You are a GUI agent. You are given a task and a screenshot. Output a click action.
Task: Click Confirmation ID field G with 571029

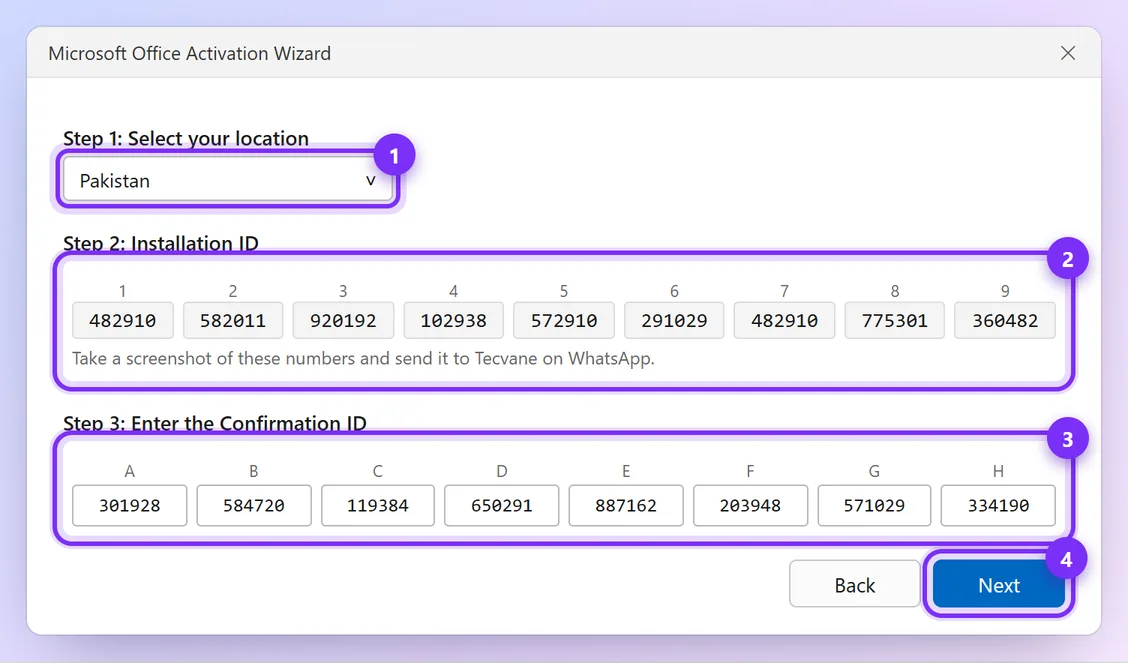coord(874,506)
